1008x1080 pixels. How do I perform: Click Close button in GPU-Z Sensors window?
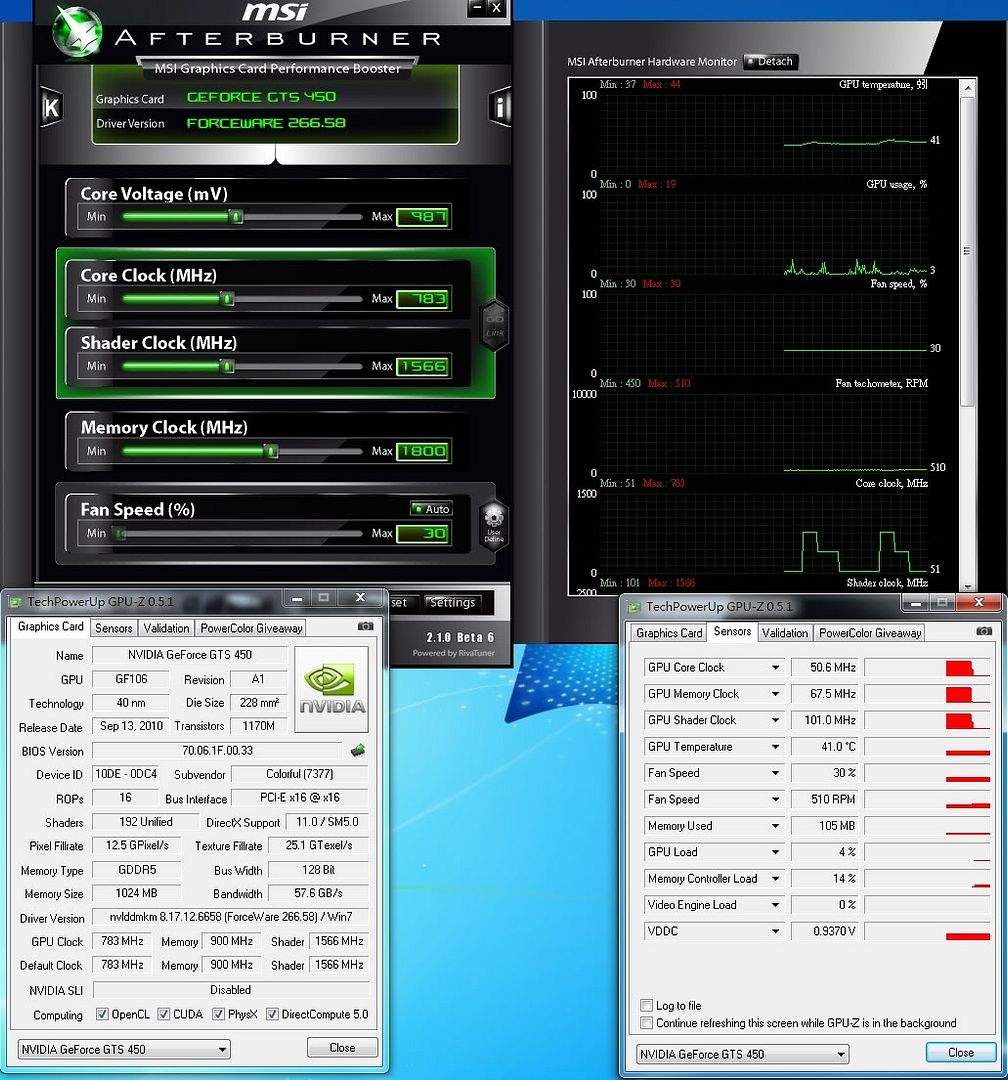point(960,1052)
